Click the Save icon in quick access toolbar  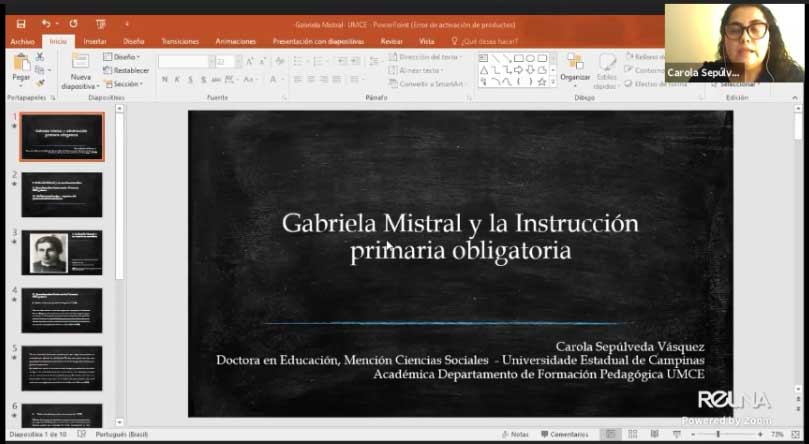click(21, 23)
